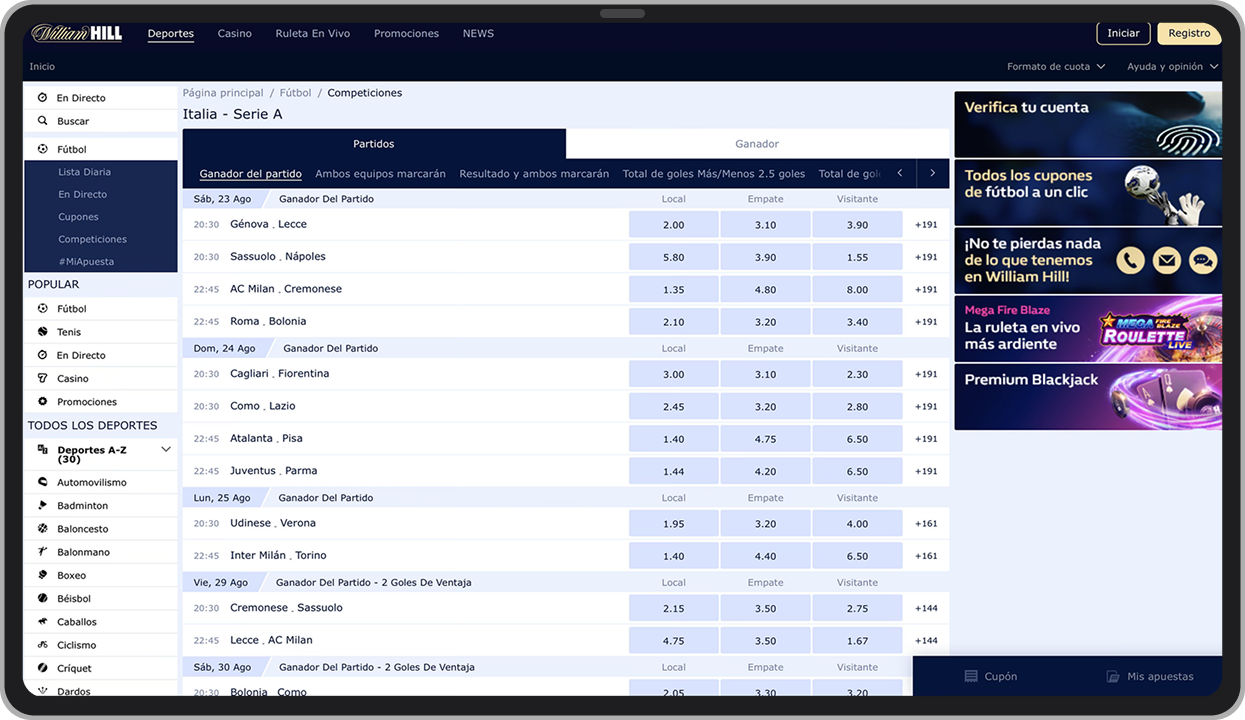The height and width of the screenshot is (720, 1245).
Task: Switch to the Ganador tab
Action: click(x=757, y=144)
